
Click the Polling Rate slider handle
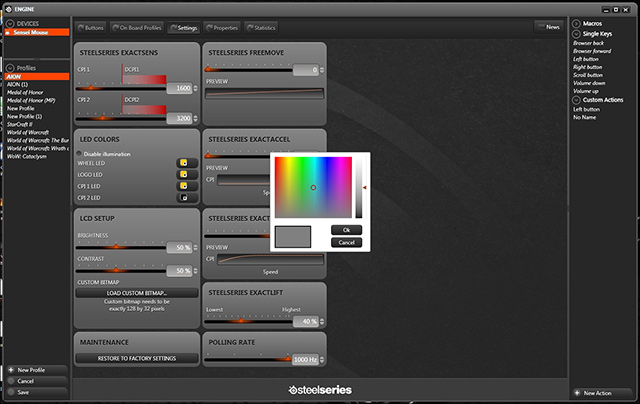pyautogui.click(x=288, y=359)
